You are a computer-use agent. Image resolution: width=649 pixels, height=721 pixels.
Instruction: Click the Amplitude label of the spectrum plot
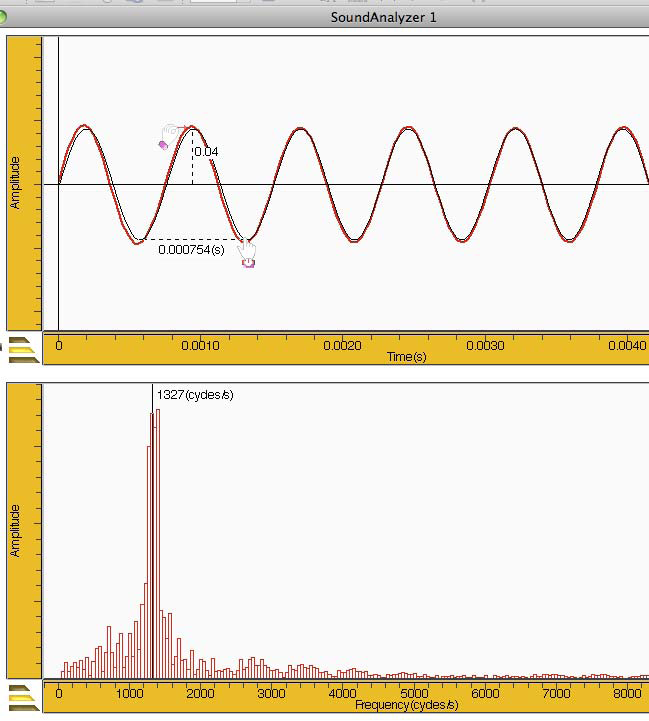coord(15,531)
